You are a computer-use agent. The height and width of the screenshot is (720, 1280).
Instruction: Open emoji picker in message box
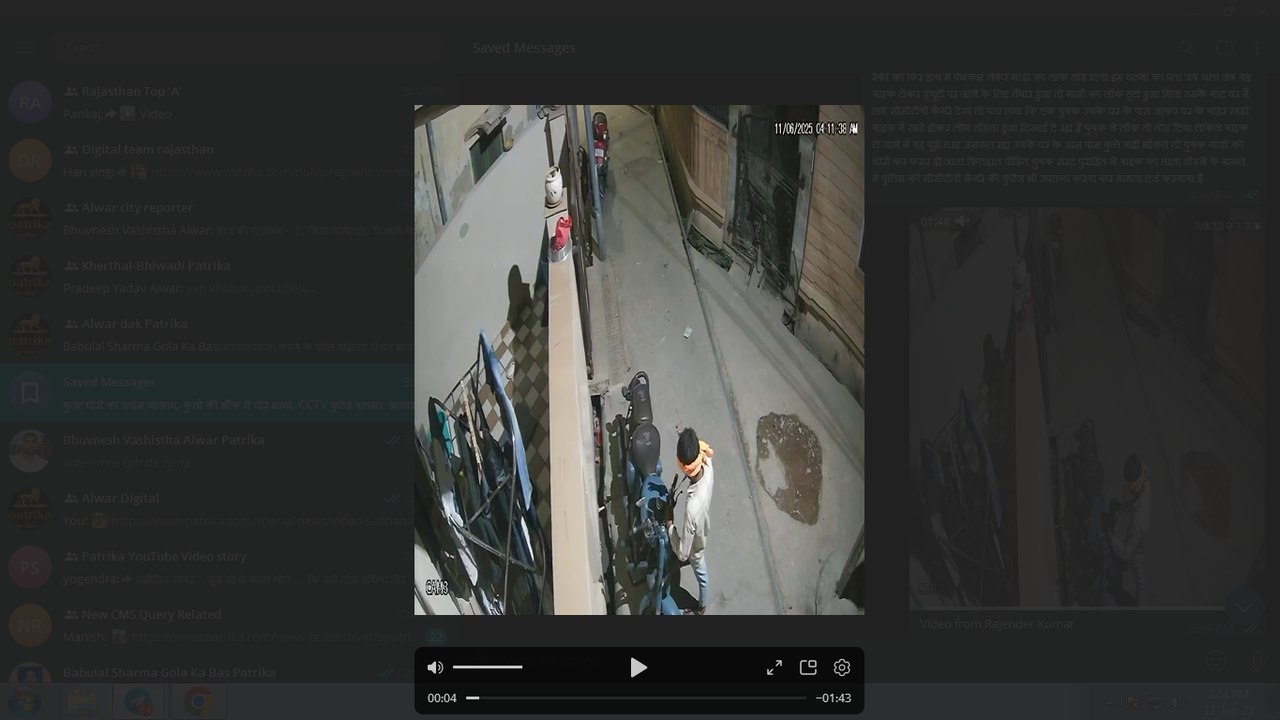pos(1216,661)
